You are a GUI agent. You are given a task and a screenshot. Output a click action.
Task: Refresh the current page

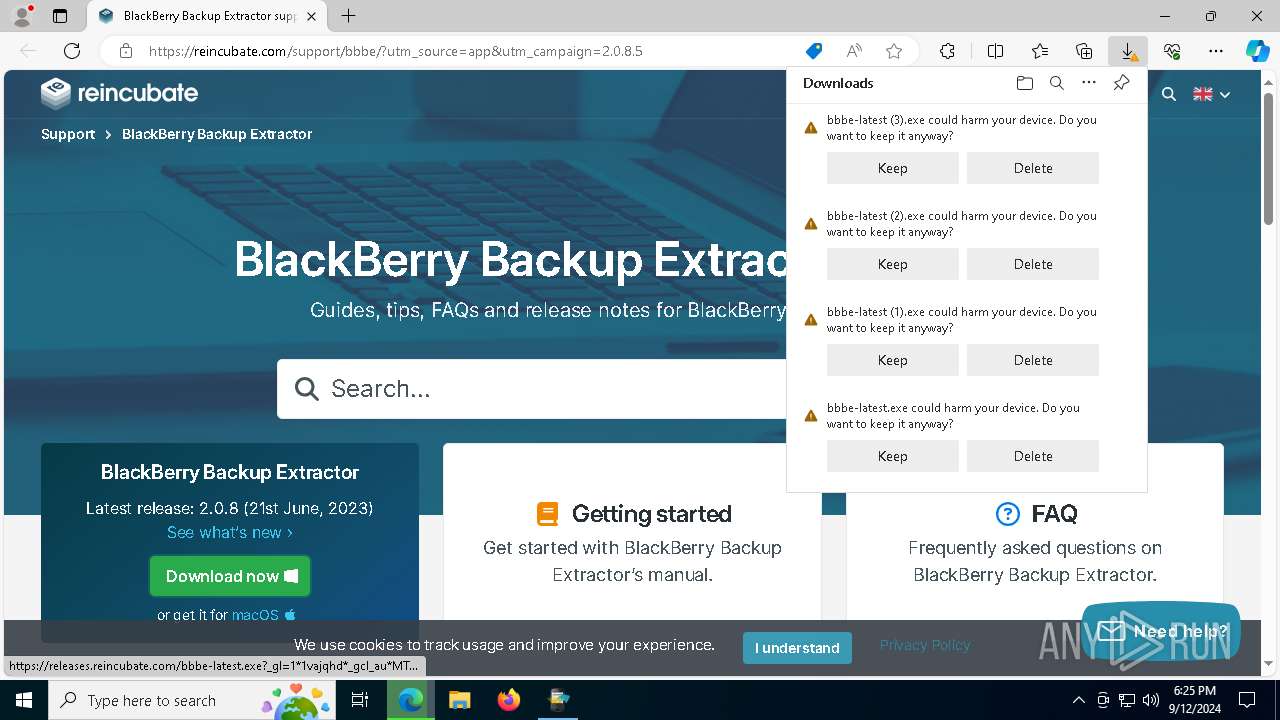(72, 51)
